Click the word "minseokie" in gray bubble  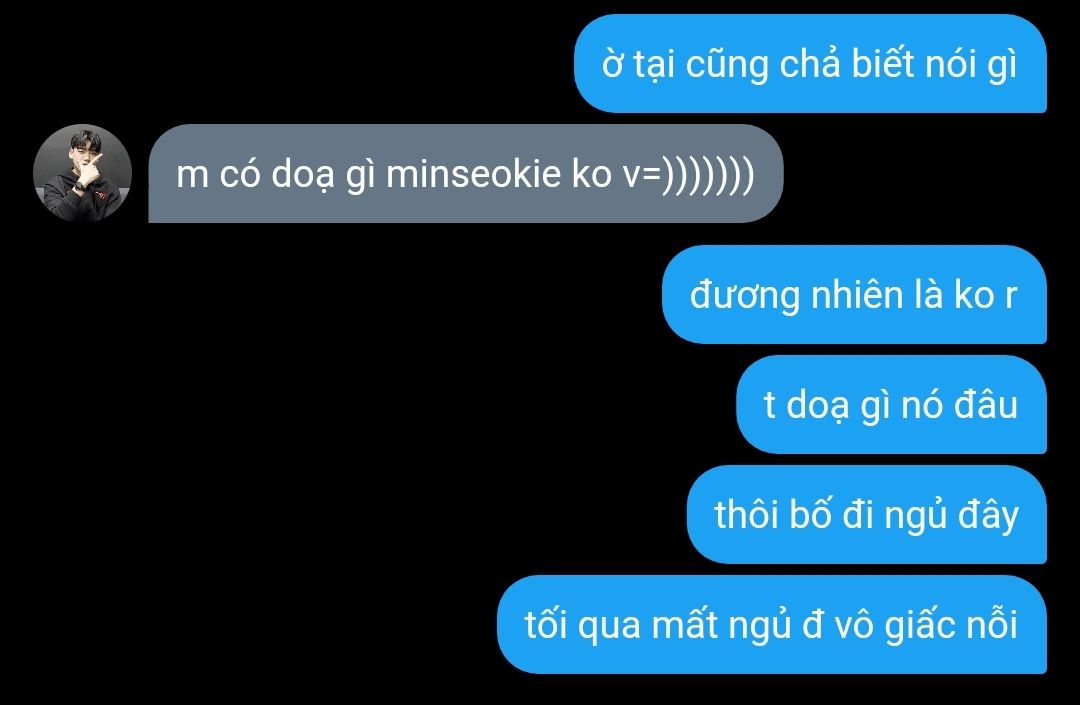tap(474, 173)
